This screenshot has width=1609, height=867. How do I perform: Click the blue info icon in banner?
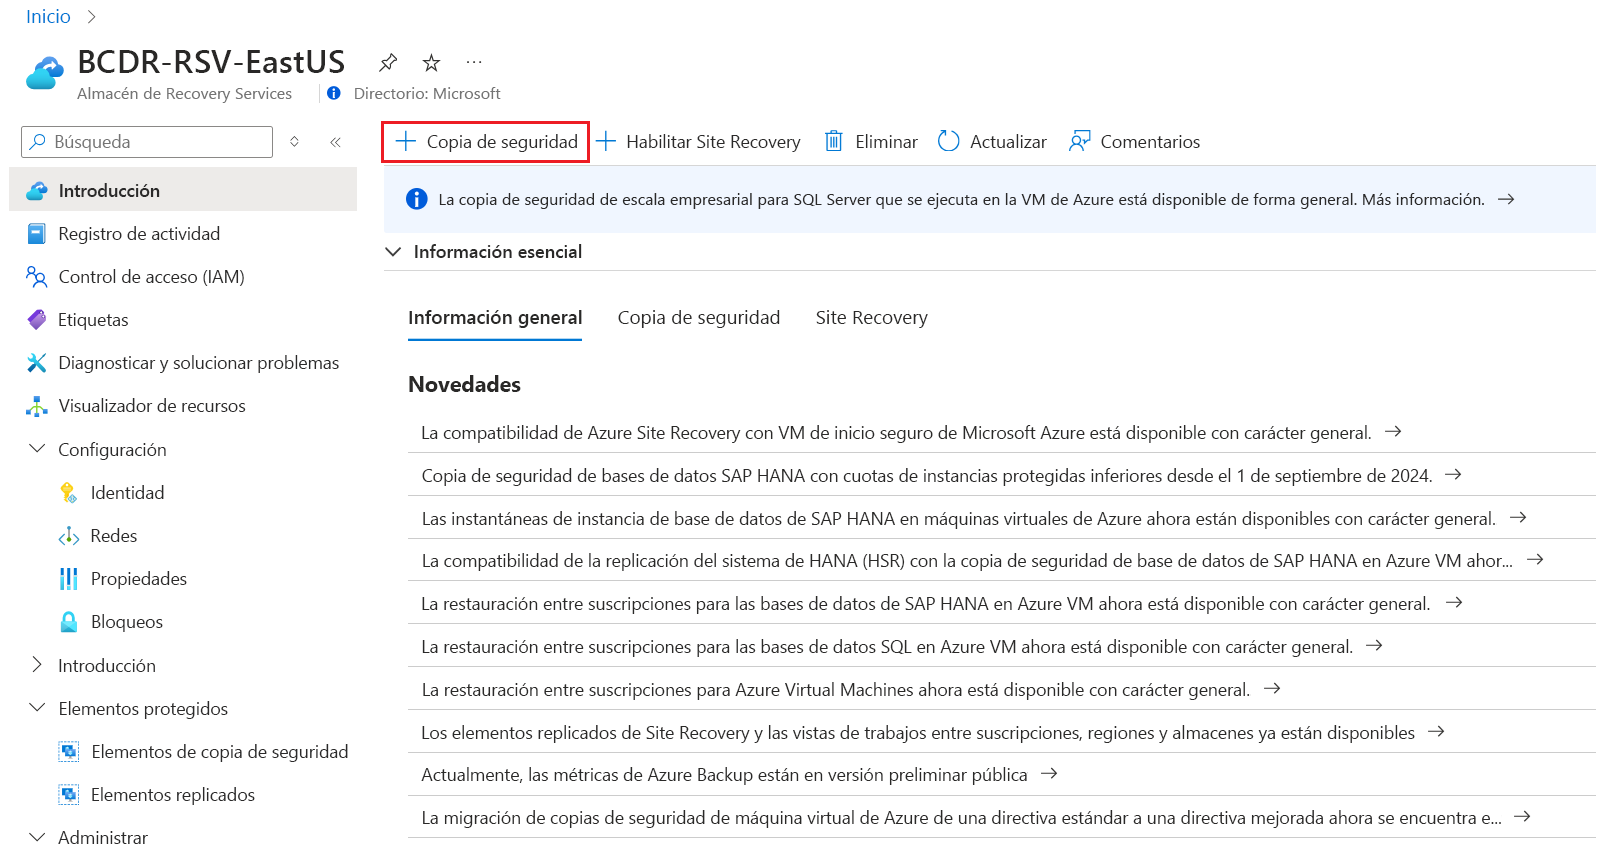coord(417,199)
